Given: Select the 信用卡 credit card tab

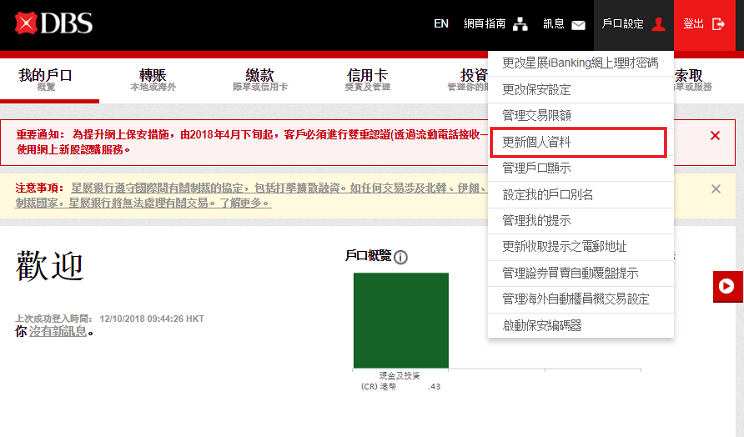Looking at the screenshot, I should tap(366, 79).
